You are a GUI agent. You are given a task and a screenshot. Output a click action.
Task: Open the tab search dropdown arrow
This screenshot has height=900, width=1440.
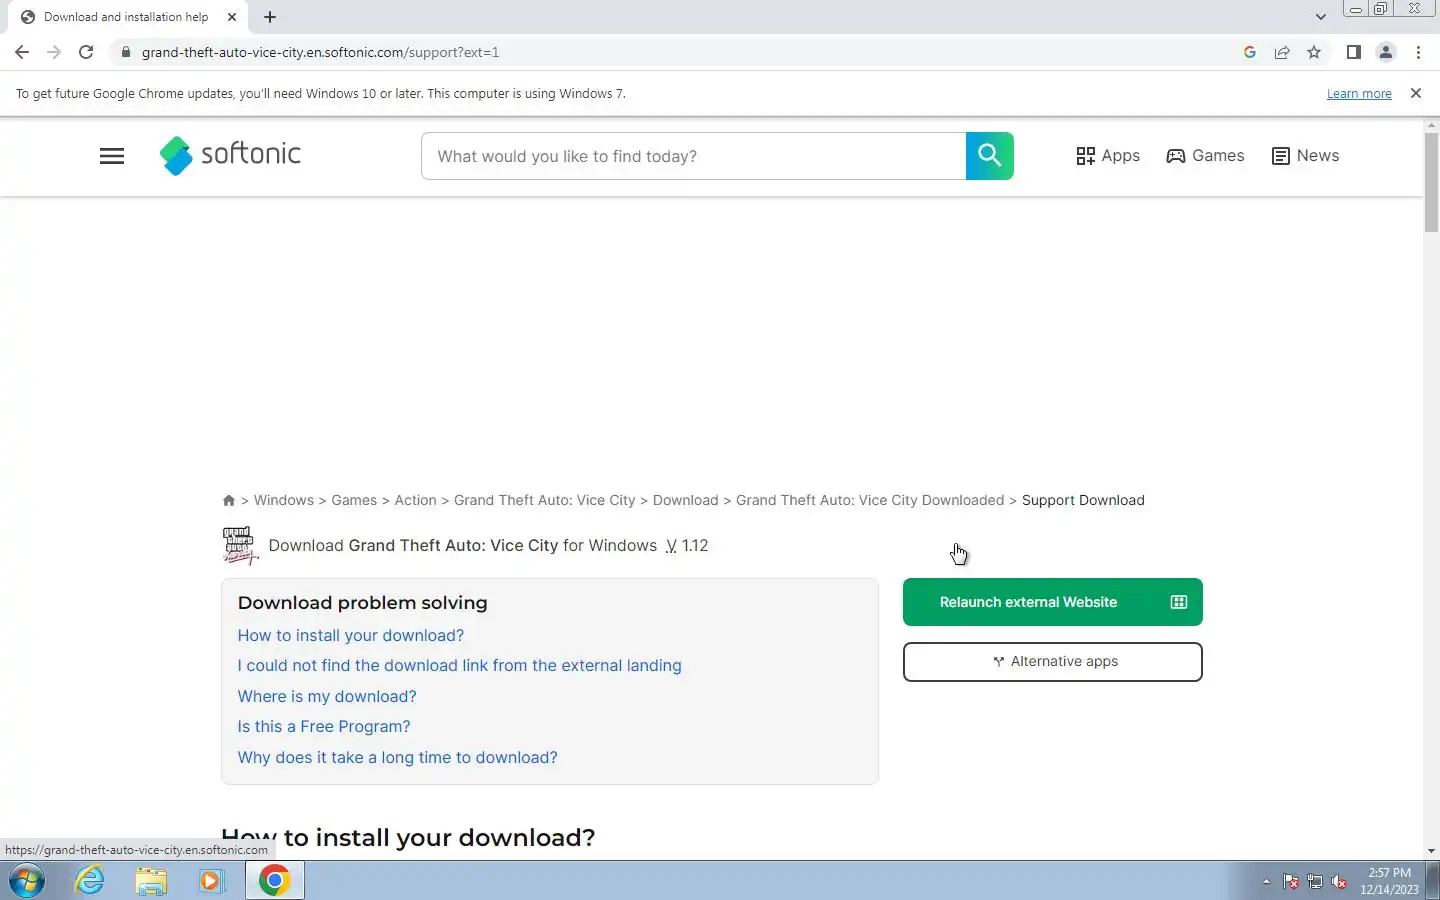click(x=1320, y=17)
